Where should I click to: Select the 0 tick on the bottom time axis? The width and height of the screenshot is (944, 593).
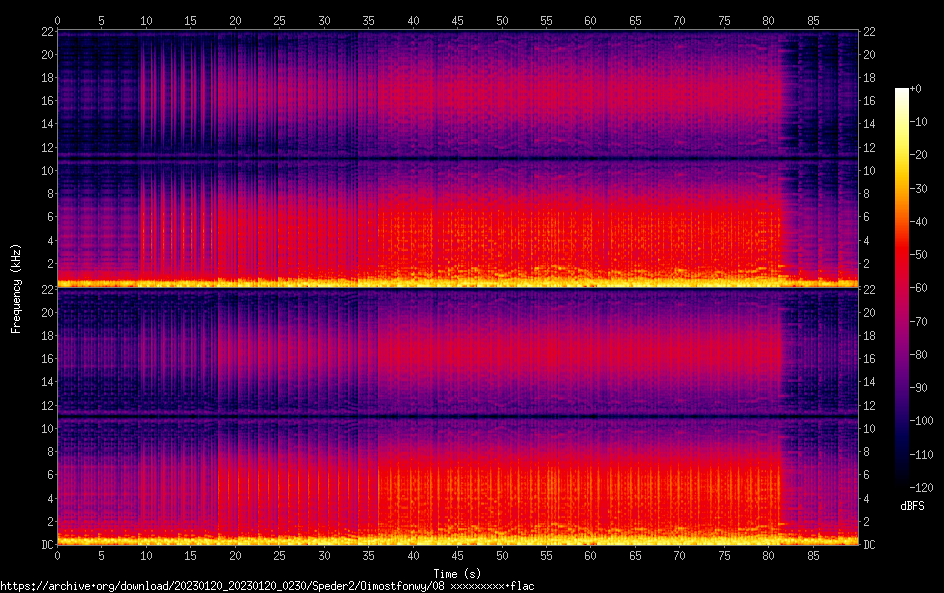tap(57, 555)
